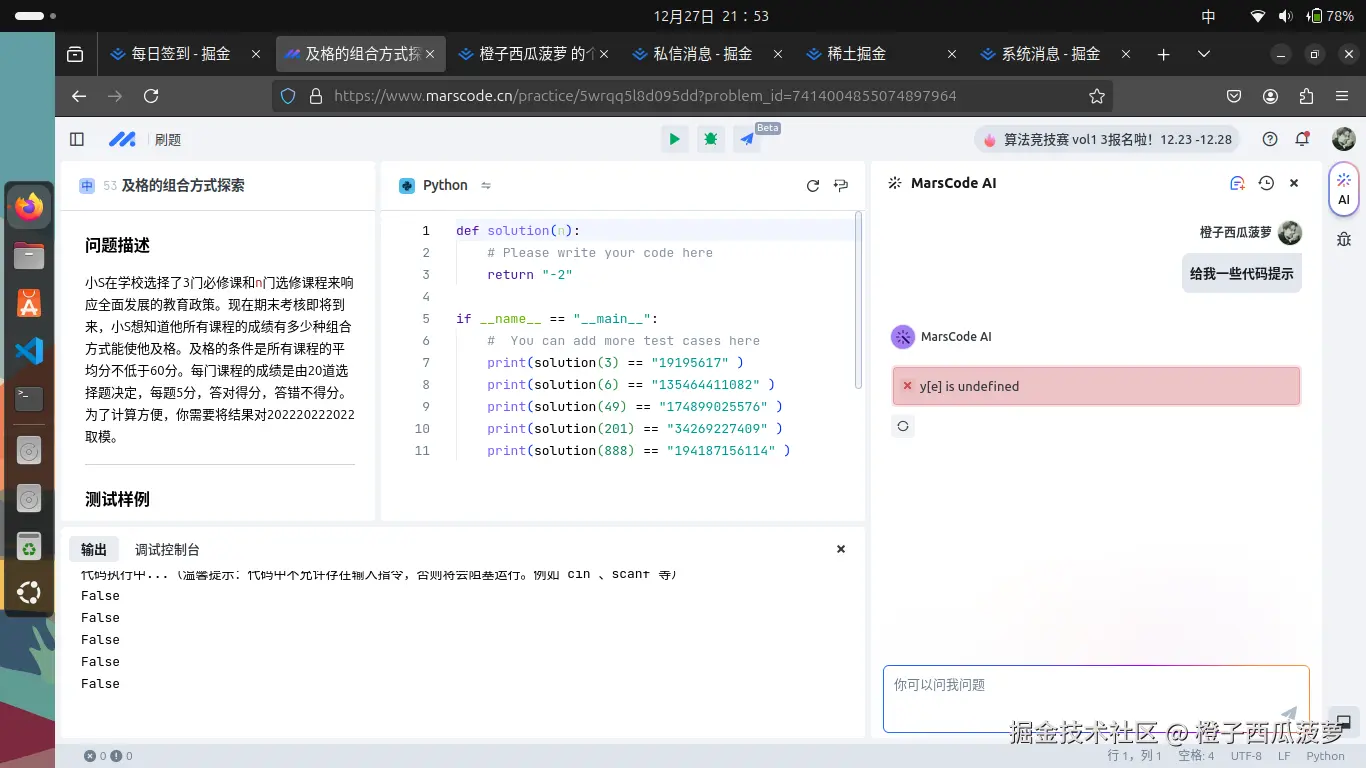The image size is (1366, 768).
Task: Run the code with the green play icon
Action: (x=674, y=139)
